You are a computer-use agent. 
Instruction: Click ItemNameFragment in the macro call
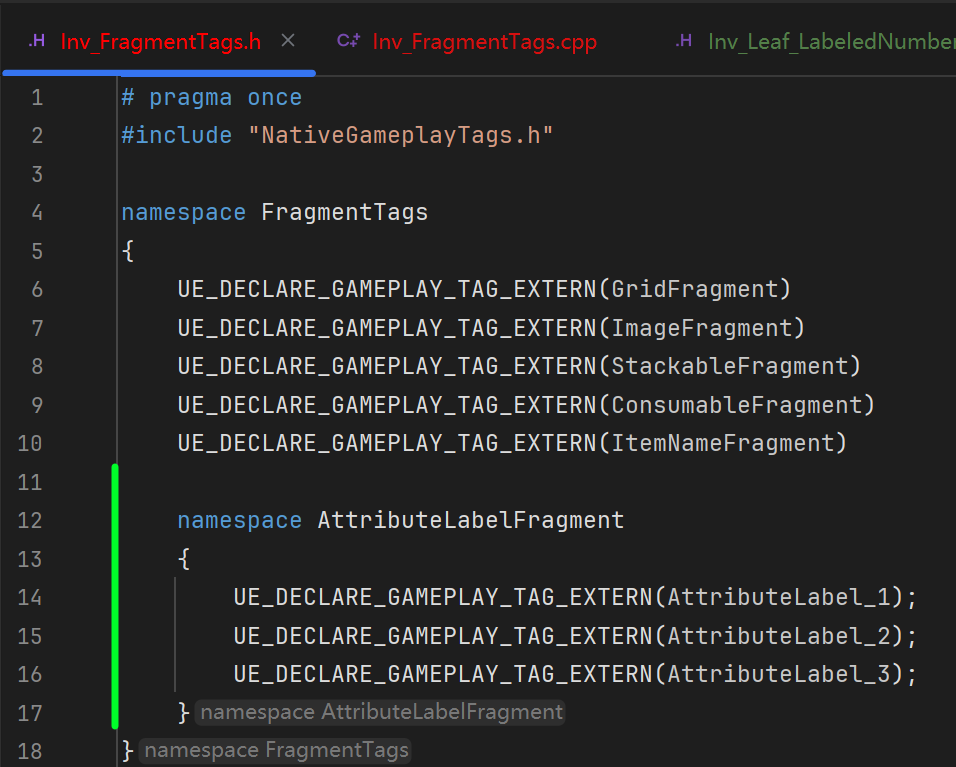pyautogui.click(x=722, y=443)
